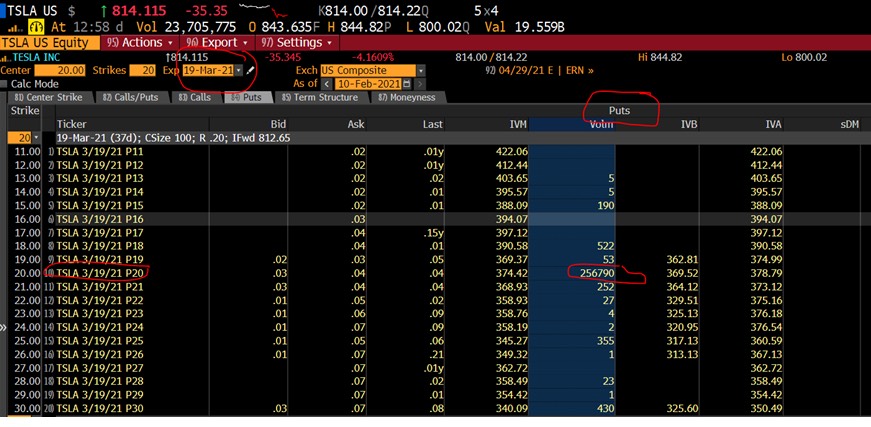
Task: Click the bar chart icon beside TESLA INC
Action: coord(6,57)
